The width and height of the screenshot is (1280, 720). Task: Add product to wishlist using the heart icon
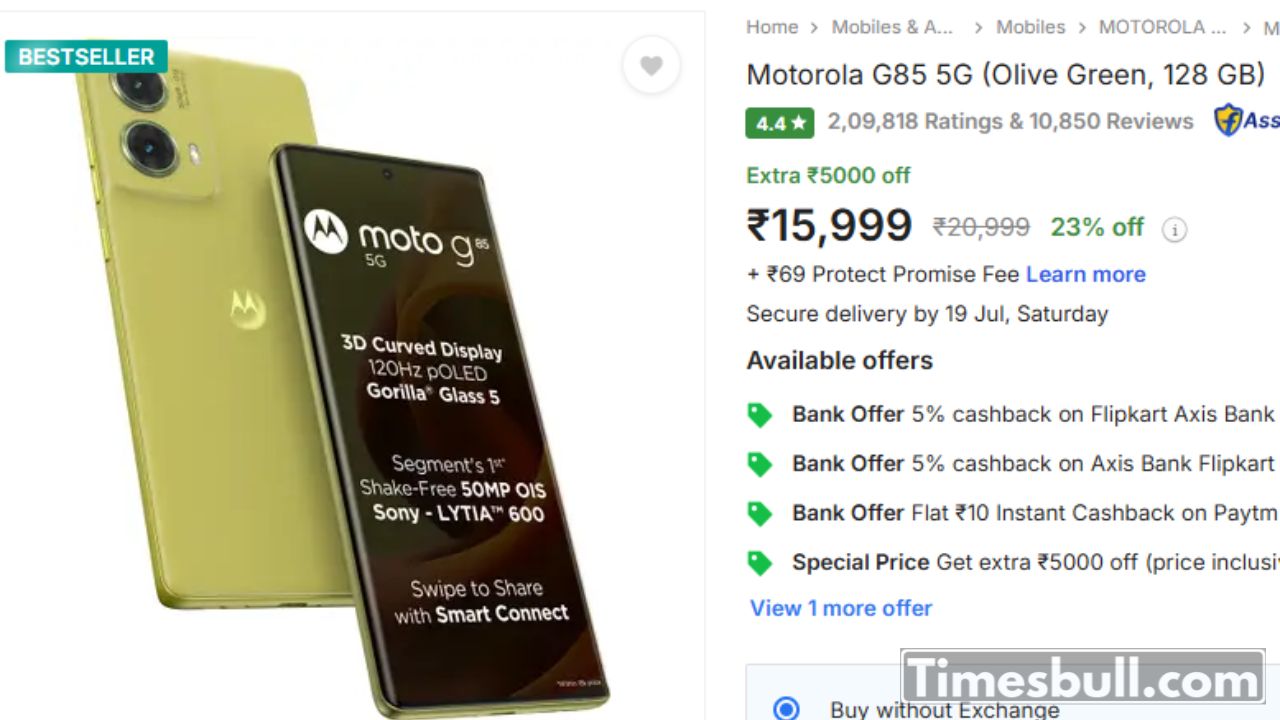(651, 66)
